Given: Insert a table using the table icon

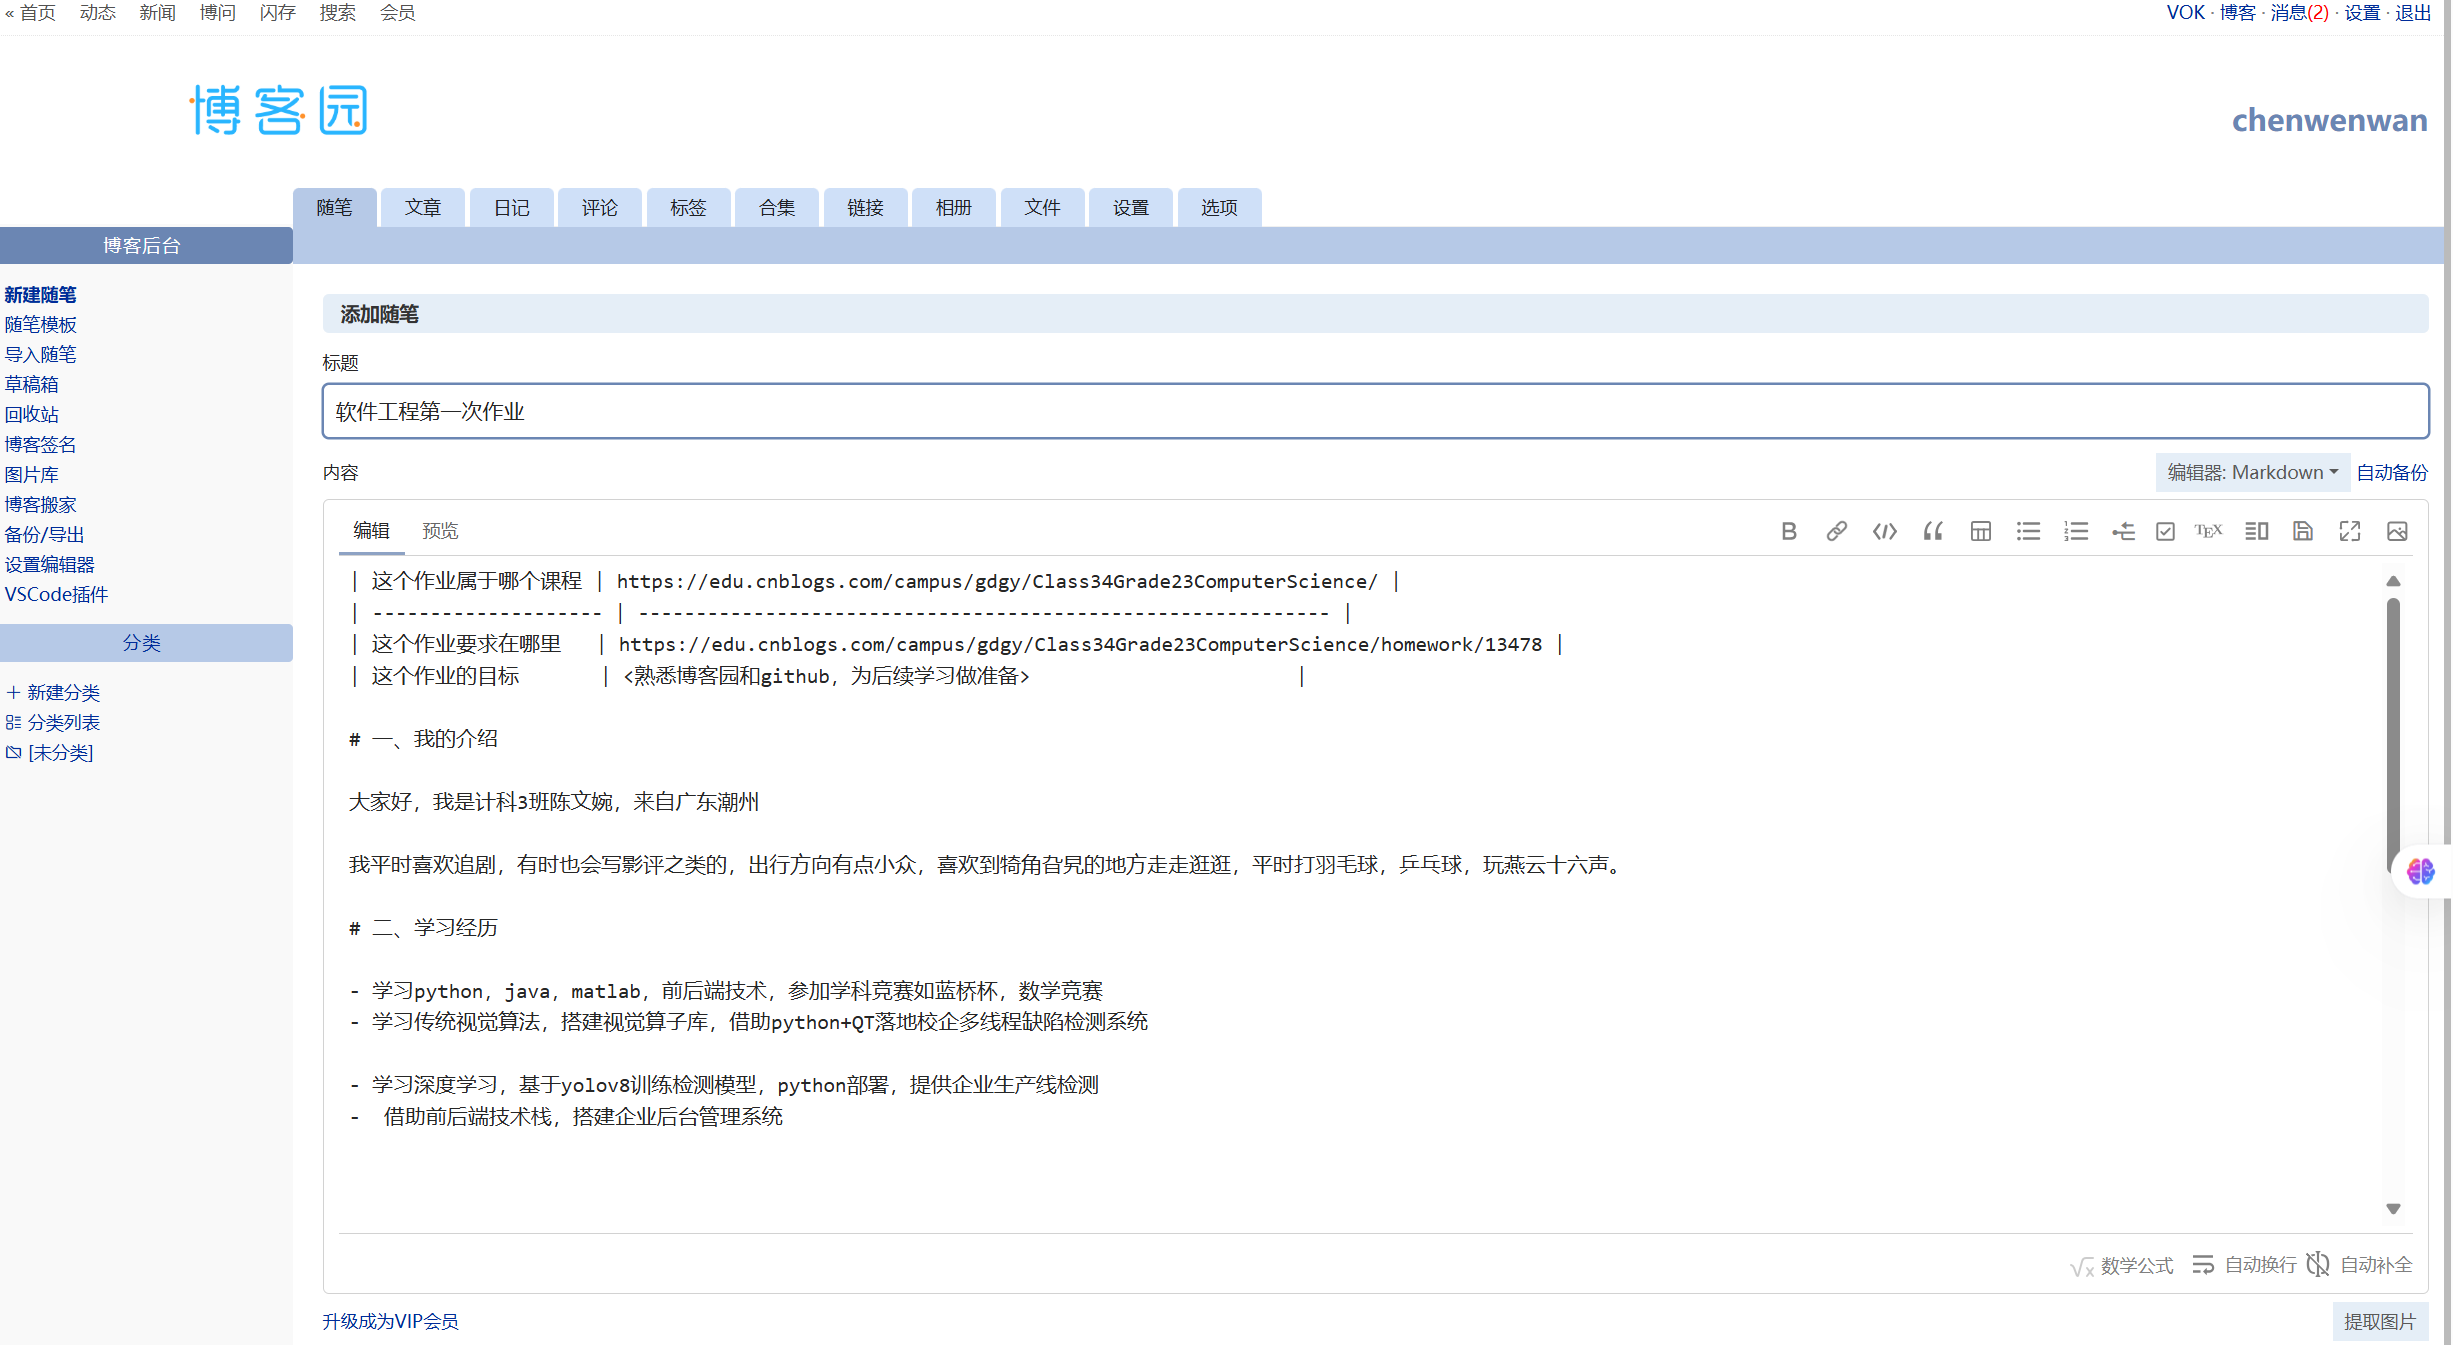Looking at the screenshot, I should [x=1980, y=531].
